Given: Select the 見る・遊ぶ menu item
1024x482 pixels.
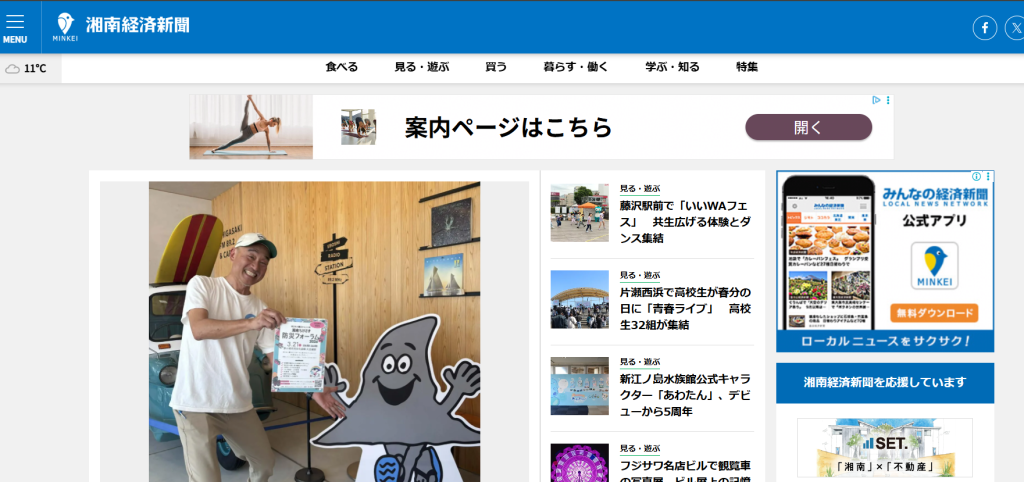Looking at the screenshot, I should [421, 67].
